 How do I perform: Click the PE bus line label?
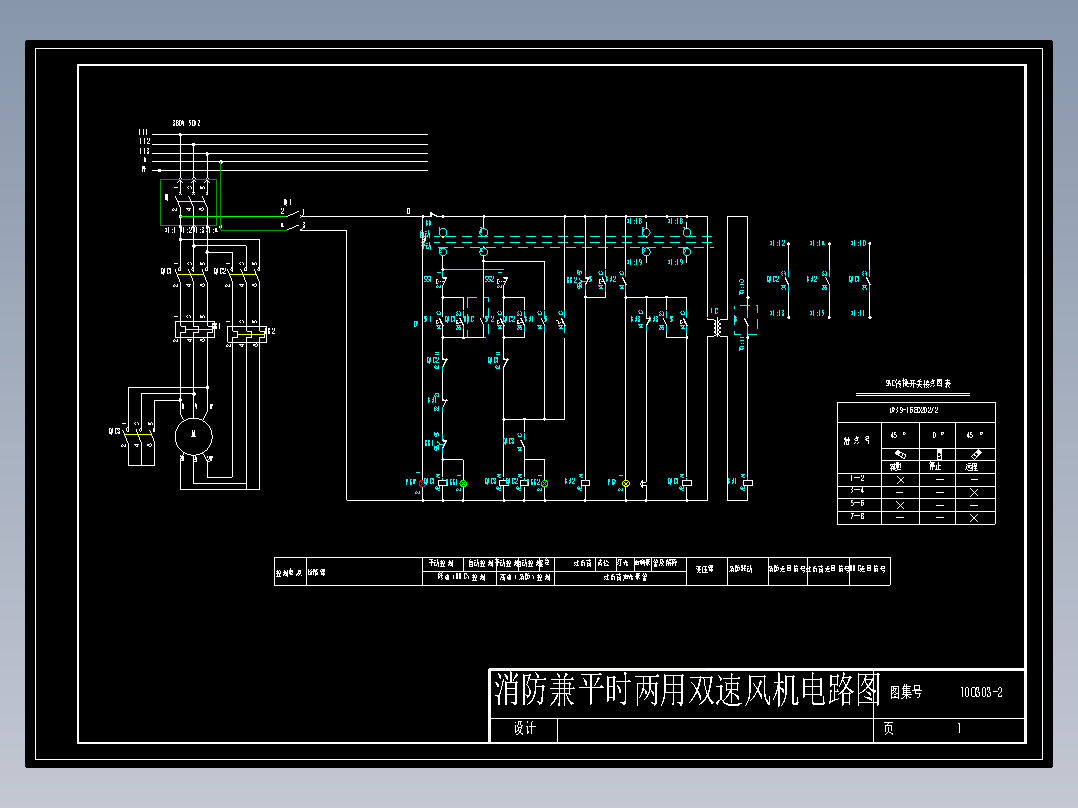[144, 169]
